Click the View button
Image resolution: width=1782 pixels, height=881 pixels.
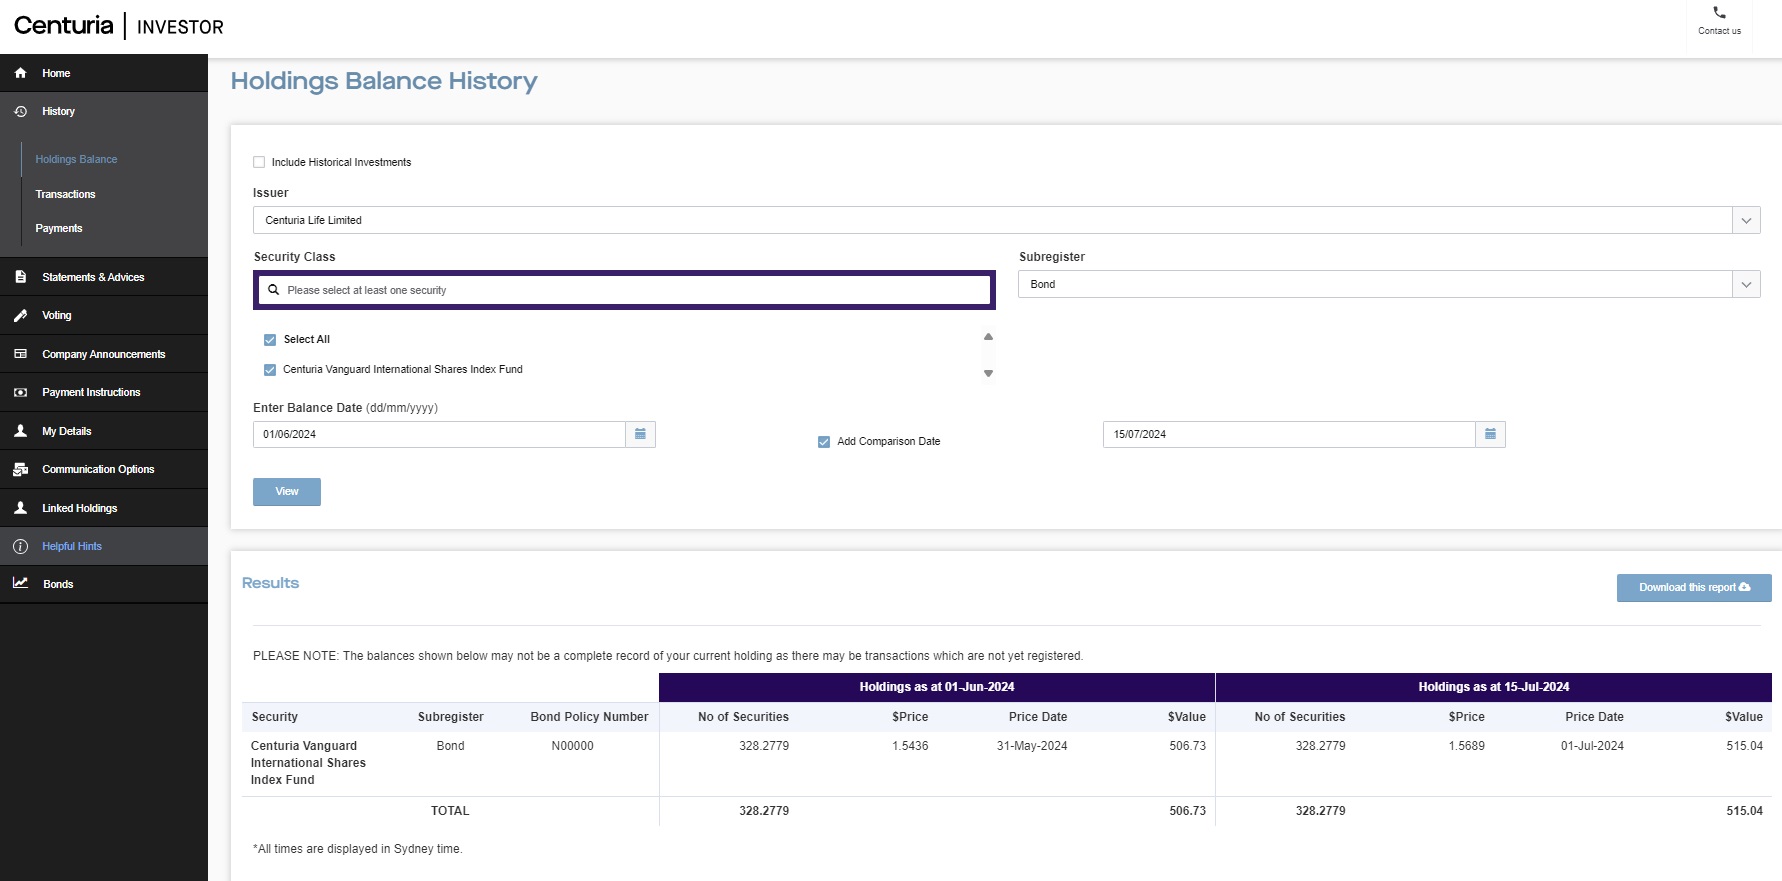click(x=287, y=492)
